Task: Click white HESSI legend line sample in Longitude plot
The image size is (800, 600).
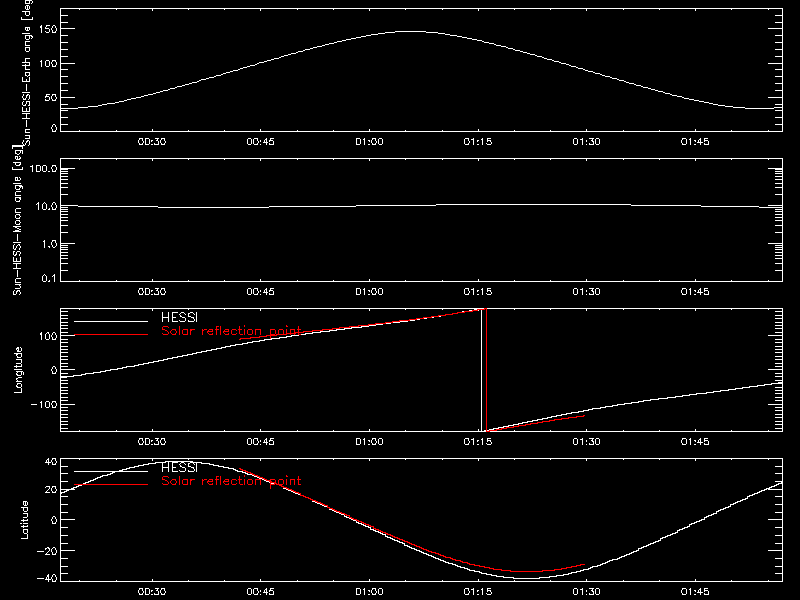Action: tap(111, 321)
